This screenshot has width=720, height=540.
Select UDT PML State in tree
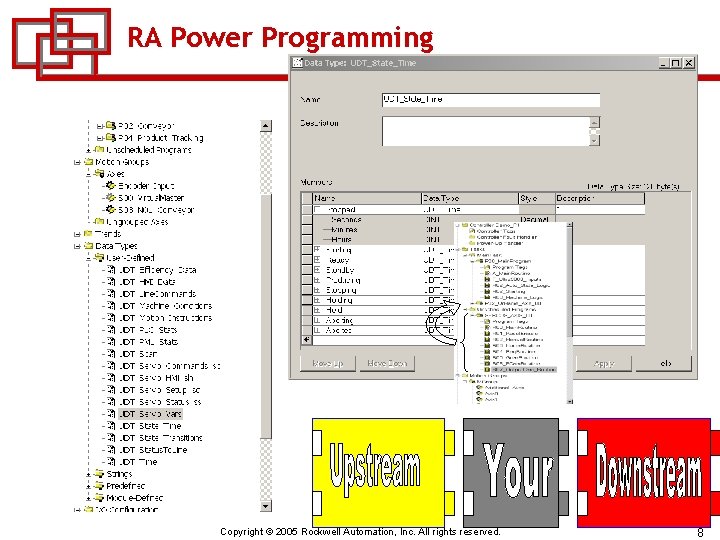[x=148, y=342]
